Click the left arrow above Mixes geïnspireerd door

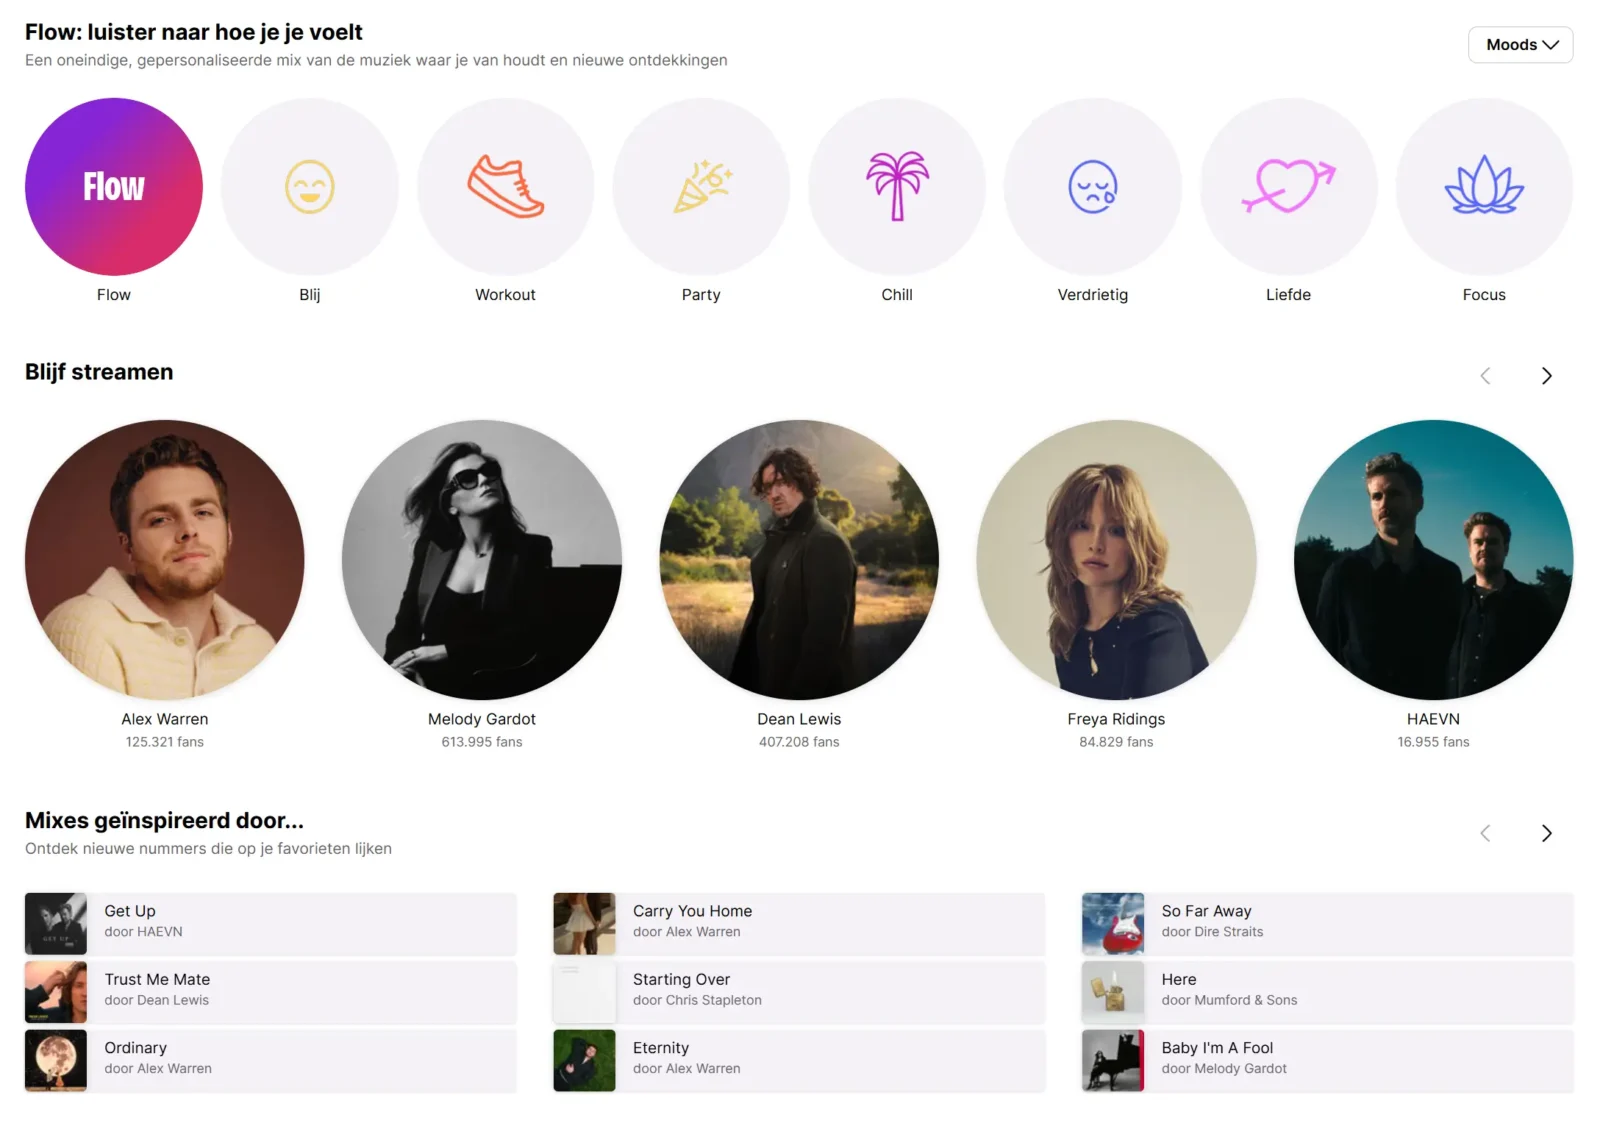click(1485, 832)
